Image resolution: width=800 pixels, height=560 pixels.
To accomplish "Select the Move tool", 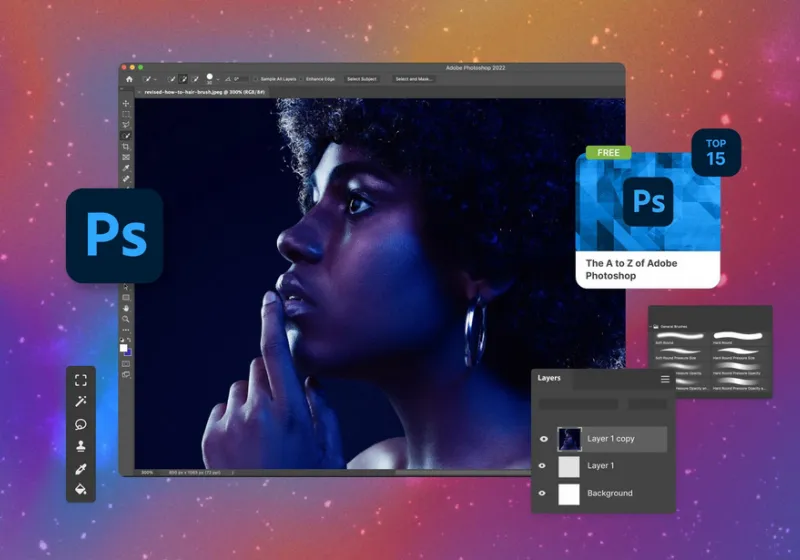I will click(126, 104).
